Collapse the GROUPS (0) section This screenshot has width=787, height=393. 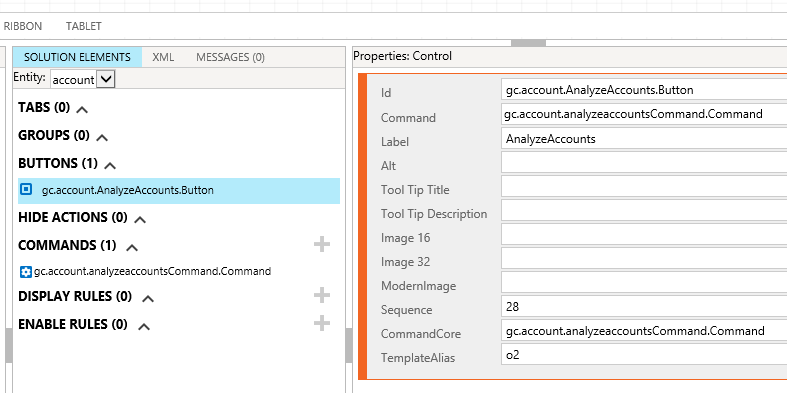(x=102, y=137)
